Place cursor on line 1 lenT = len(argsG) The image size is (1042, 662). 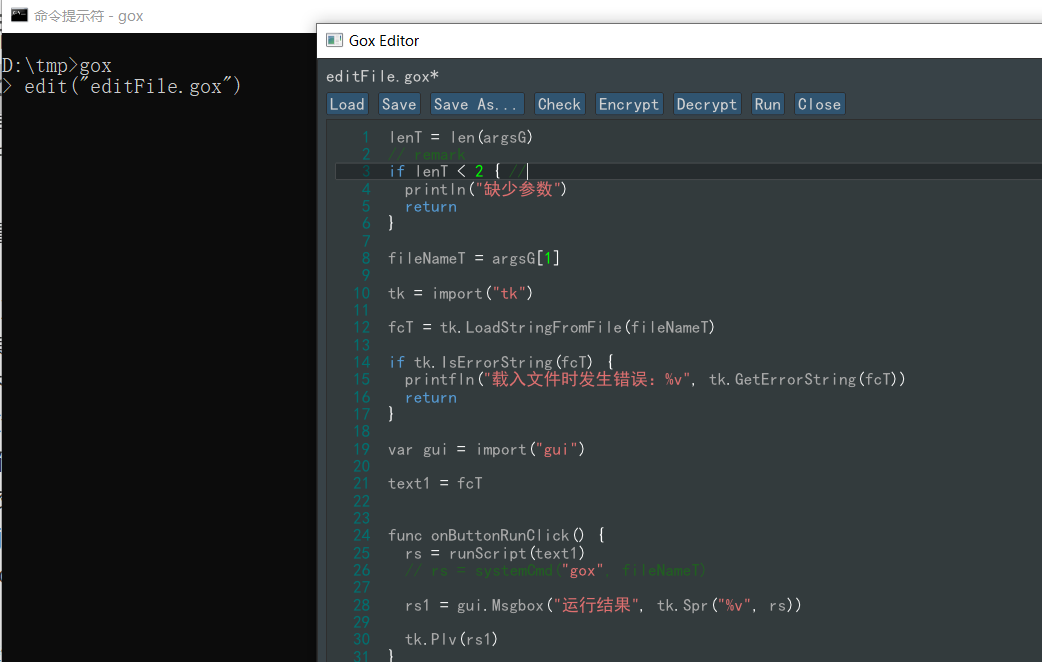click(x=461, y=137)
